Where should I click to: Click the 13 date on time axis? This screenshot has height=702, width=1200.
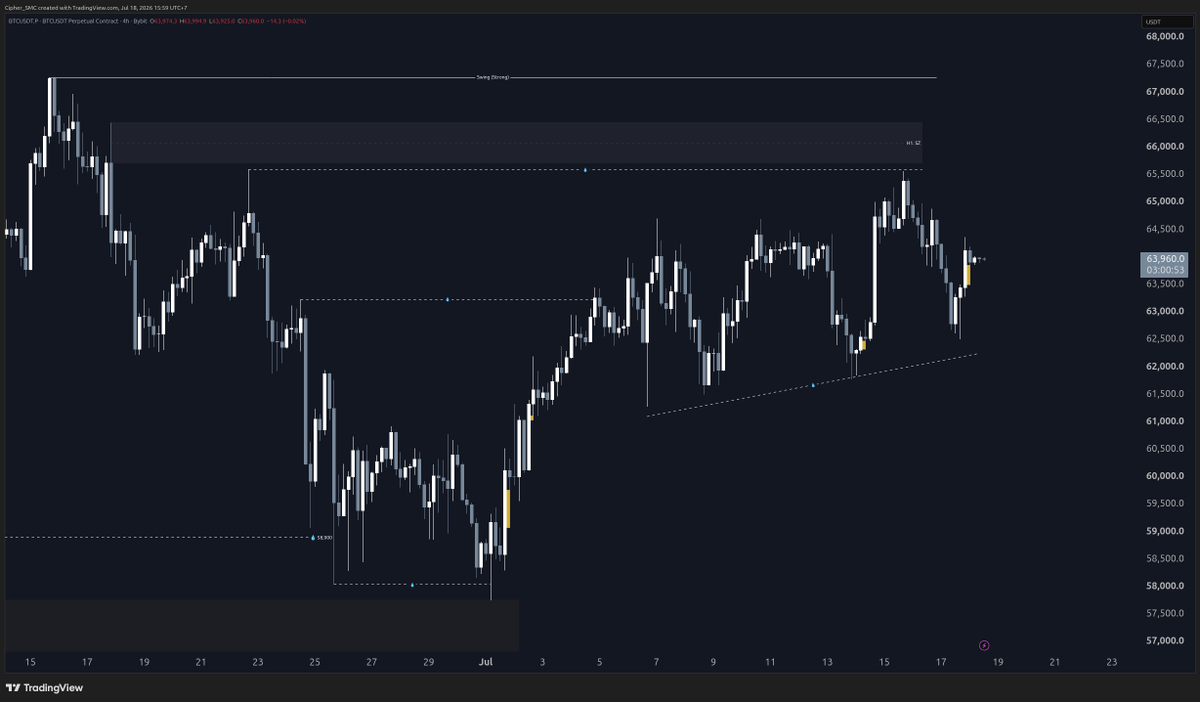[827, 662]
